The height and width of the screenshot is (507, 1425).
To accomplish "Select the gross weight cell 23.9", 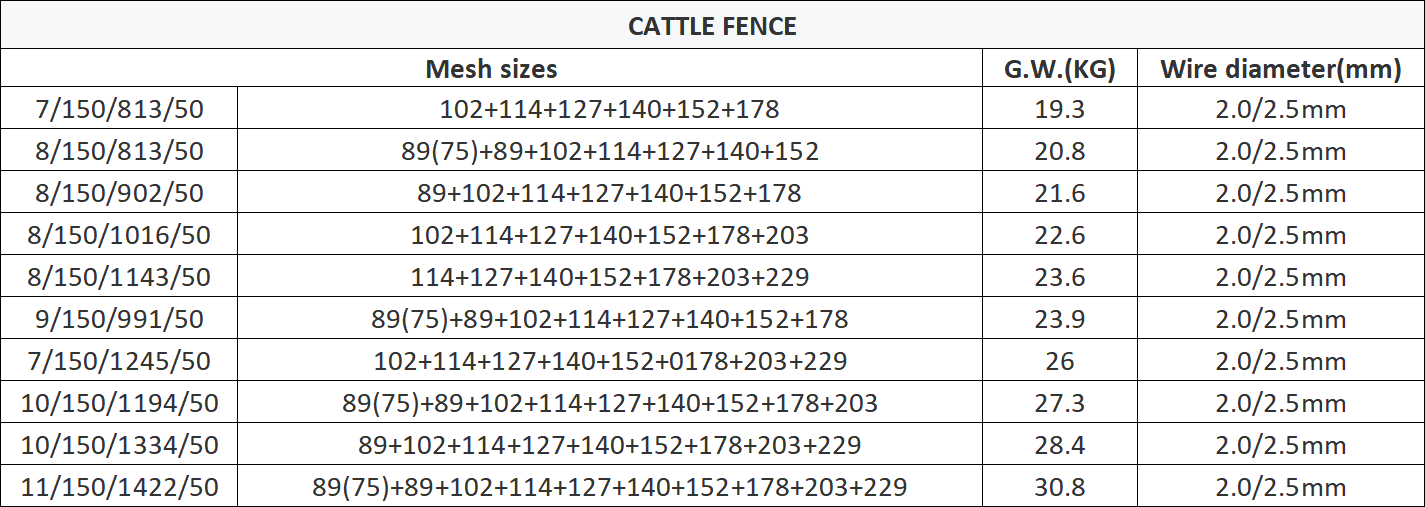I will point(1059,318).
